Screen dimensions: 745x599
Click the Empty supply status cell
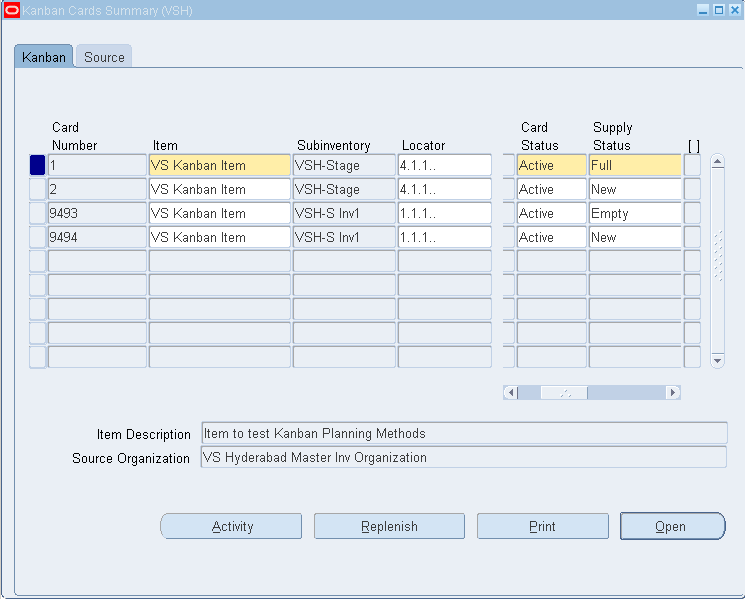[635, 213]
